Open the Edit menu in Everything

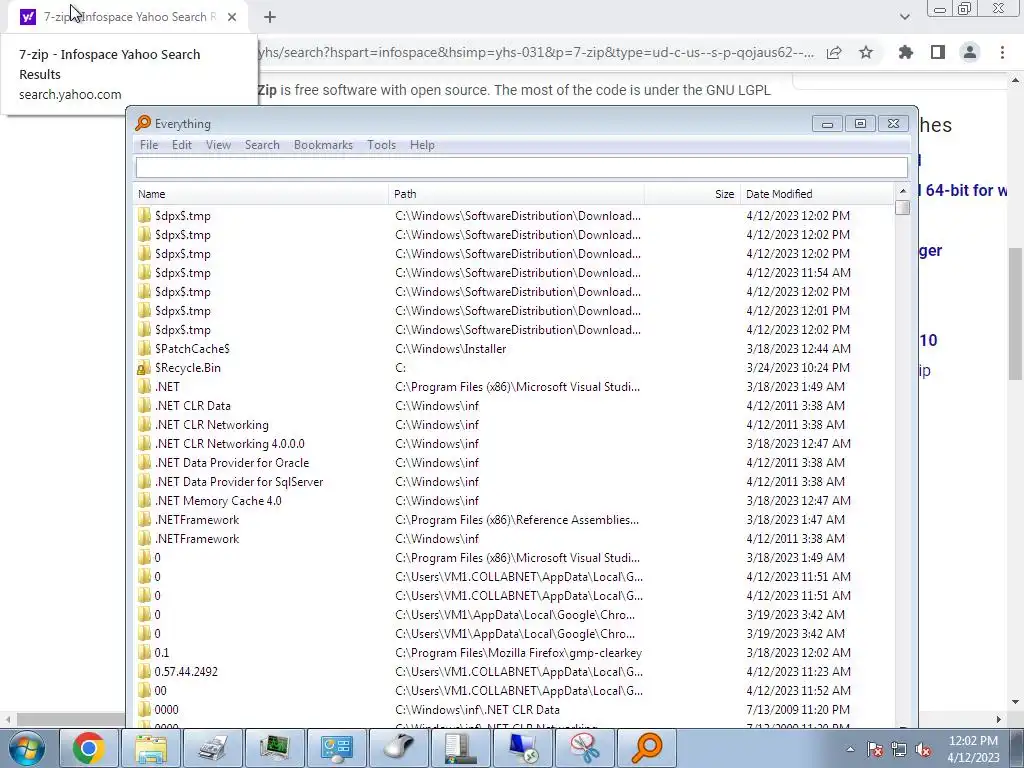tap(182, 145)
